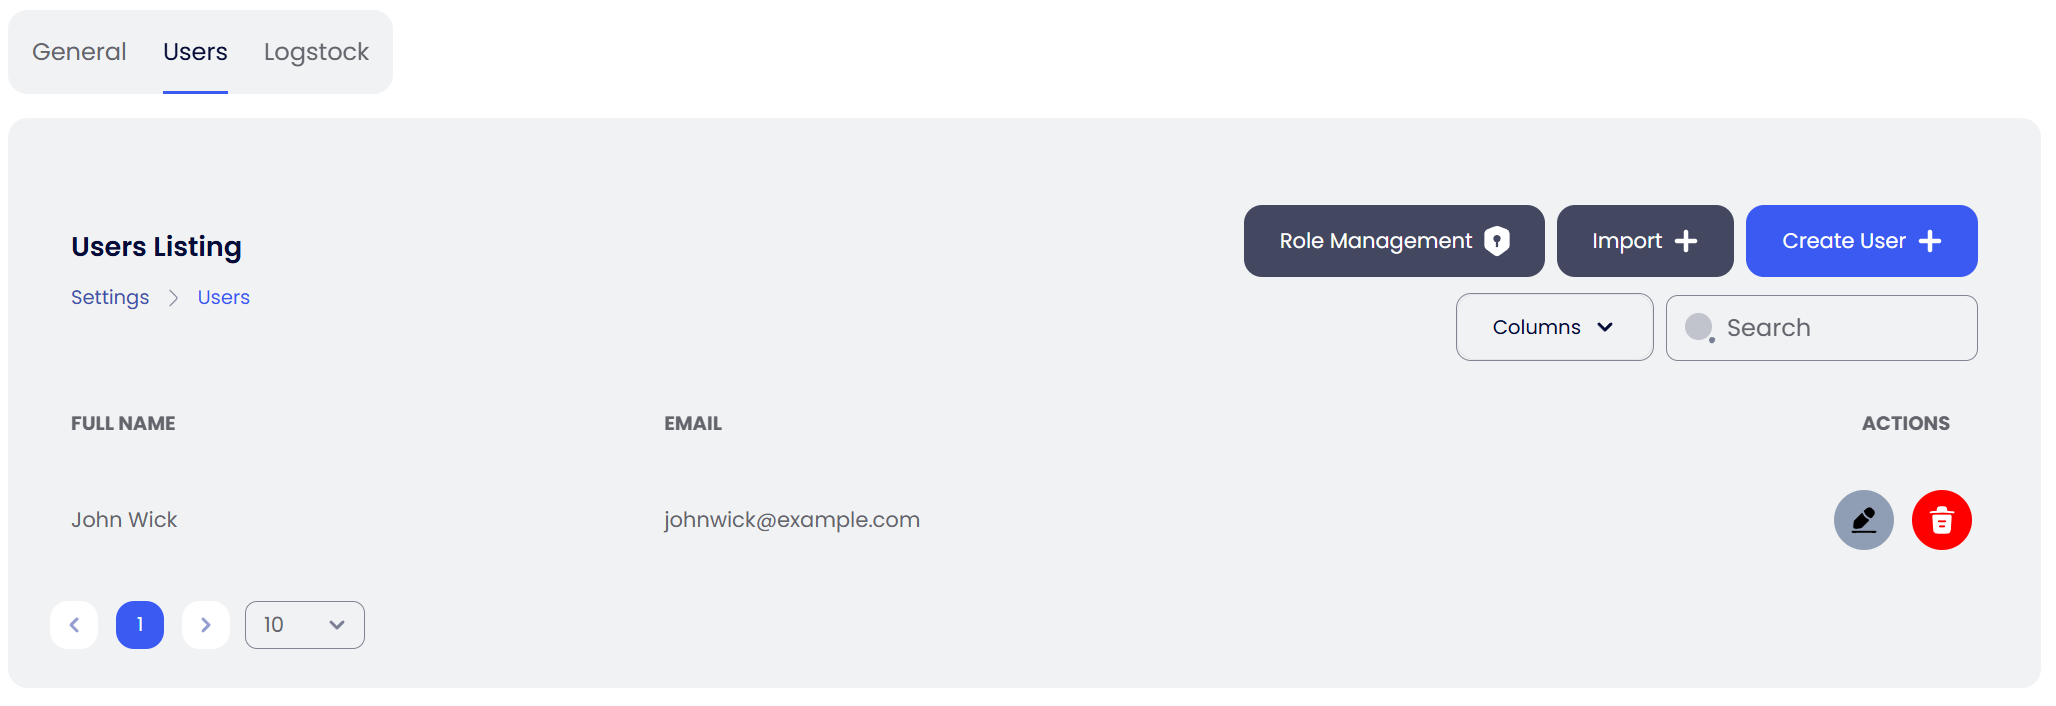Click the plus icon on Import button

click(x=1686, y=241)
